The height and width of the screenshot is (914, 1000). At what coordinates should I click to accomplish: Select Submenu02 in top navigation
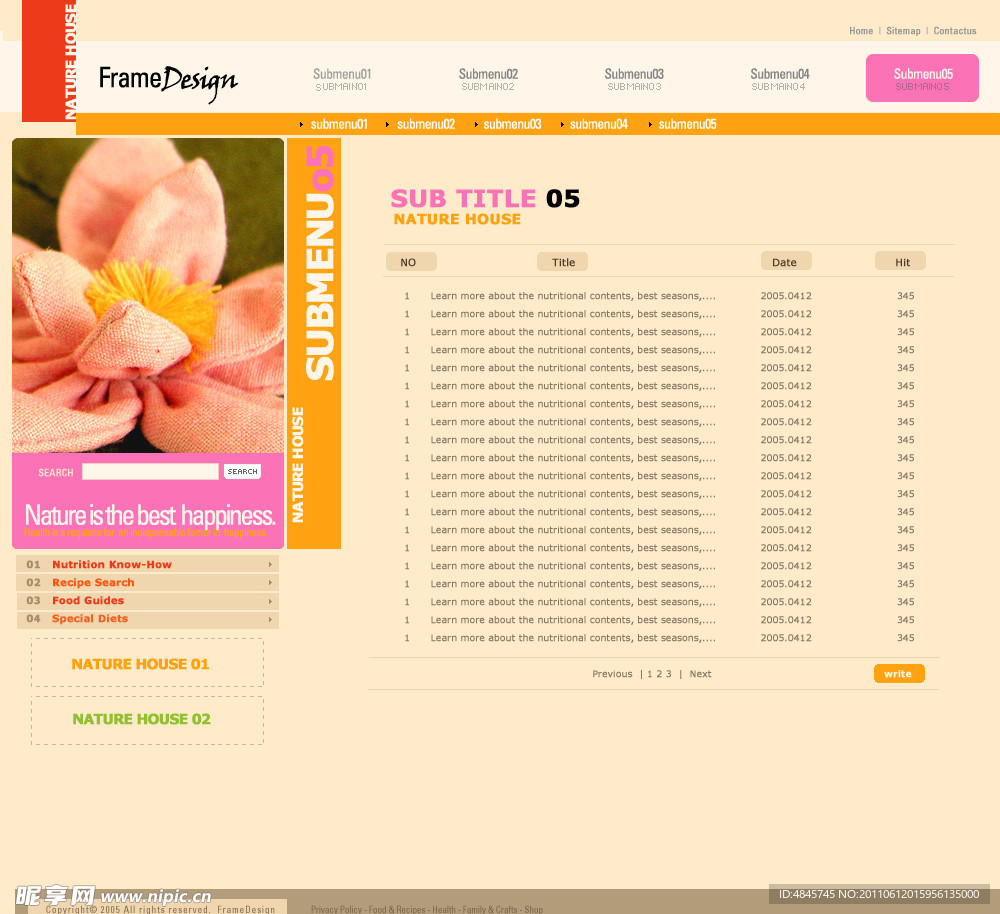pos(488,78)
